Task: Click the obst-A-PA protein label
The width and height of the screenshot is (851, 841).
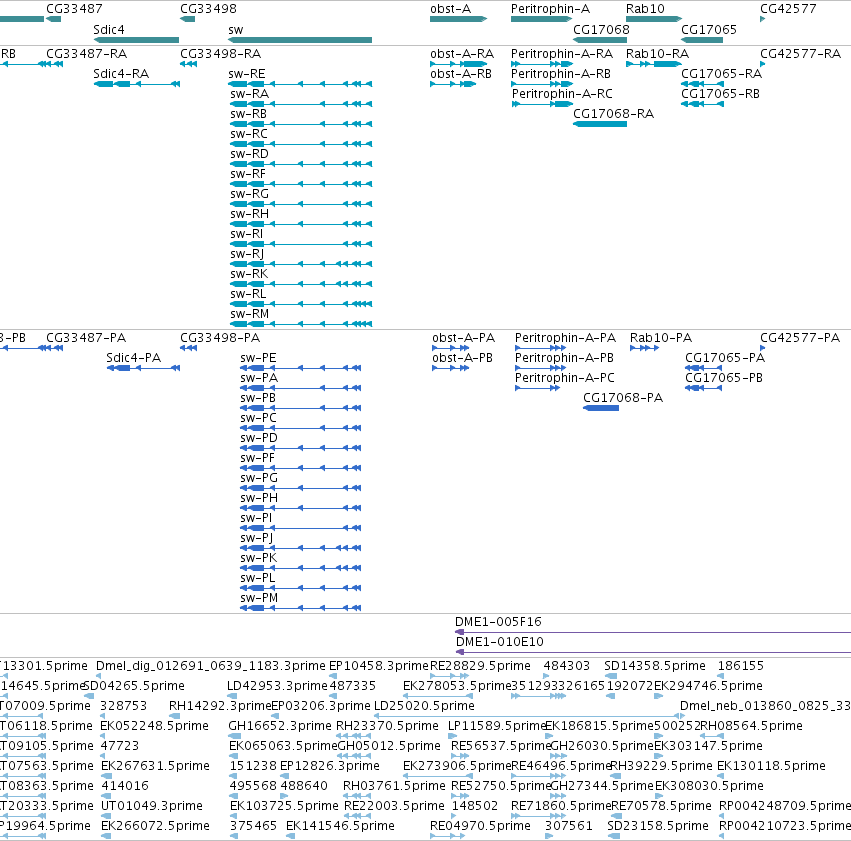Action: [463, 338]
